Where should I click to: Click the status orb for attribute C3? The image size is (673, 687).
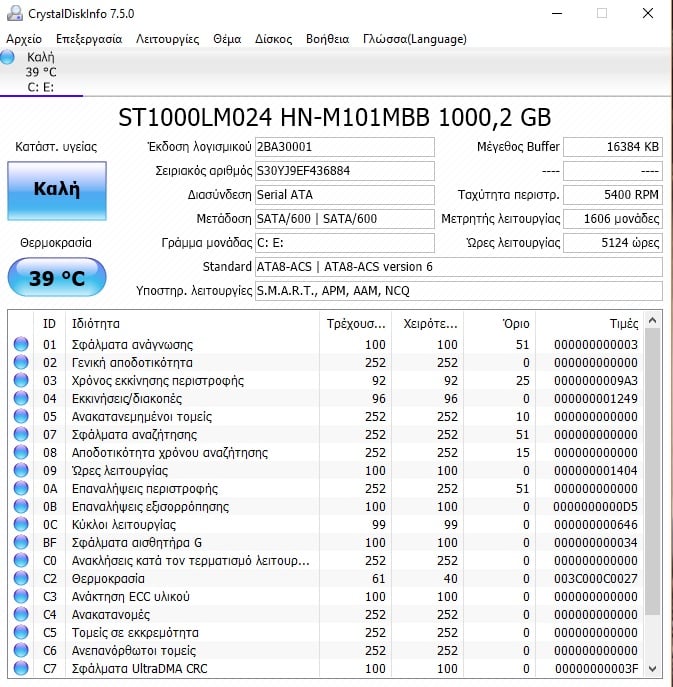(21, 596)
